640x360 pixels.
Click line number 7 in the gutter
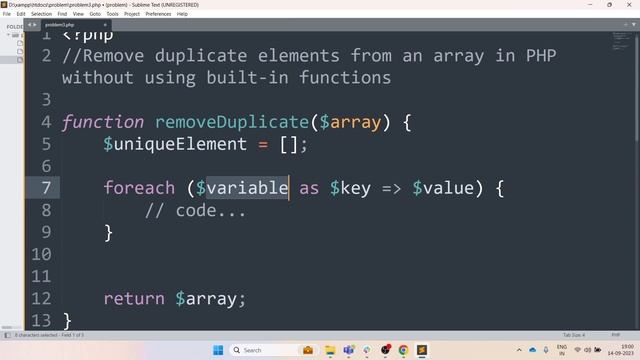[46, 188]
